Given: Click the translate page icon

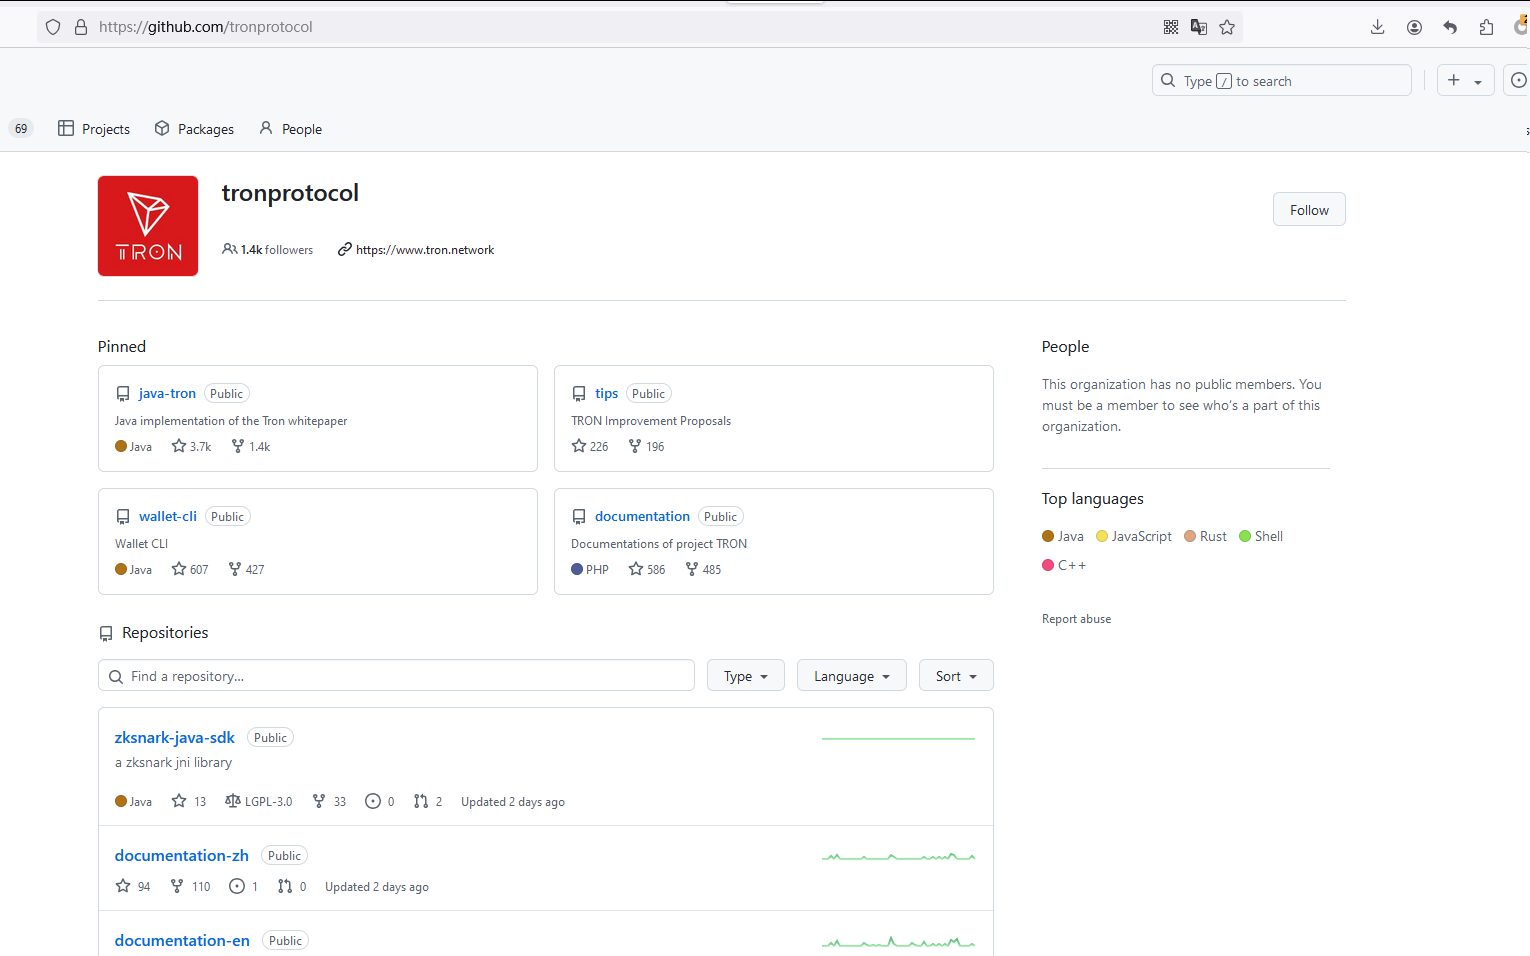Looking at the screenshot, I should pos(1199,27).
